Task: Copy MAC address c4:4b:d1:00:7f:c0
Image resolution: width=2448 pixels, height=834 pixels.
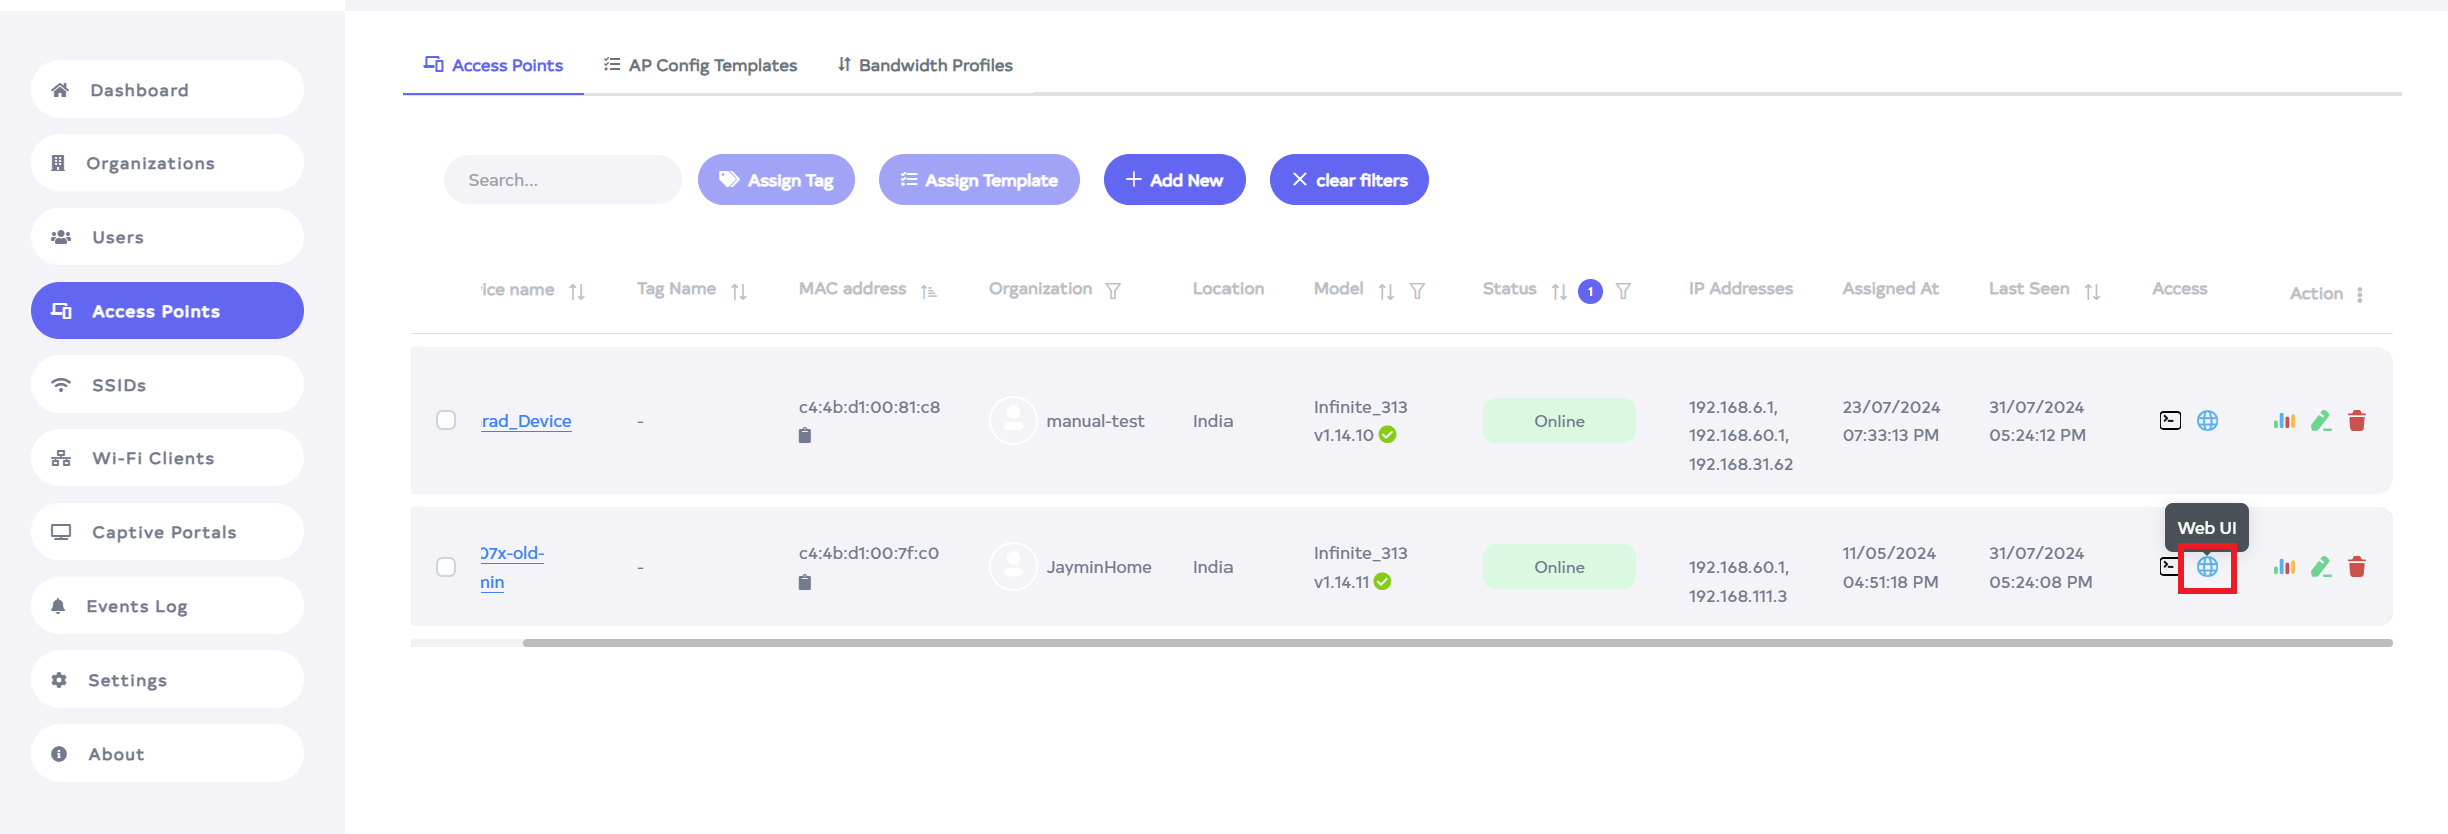Action: 805,582
